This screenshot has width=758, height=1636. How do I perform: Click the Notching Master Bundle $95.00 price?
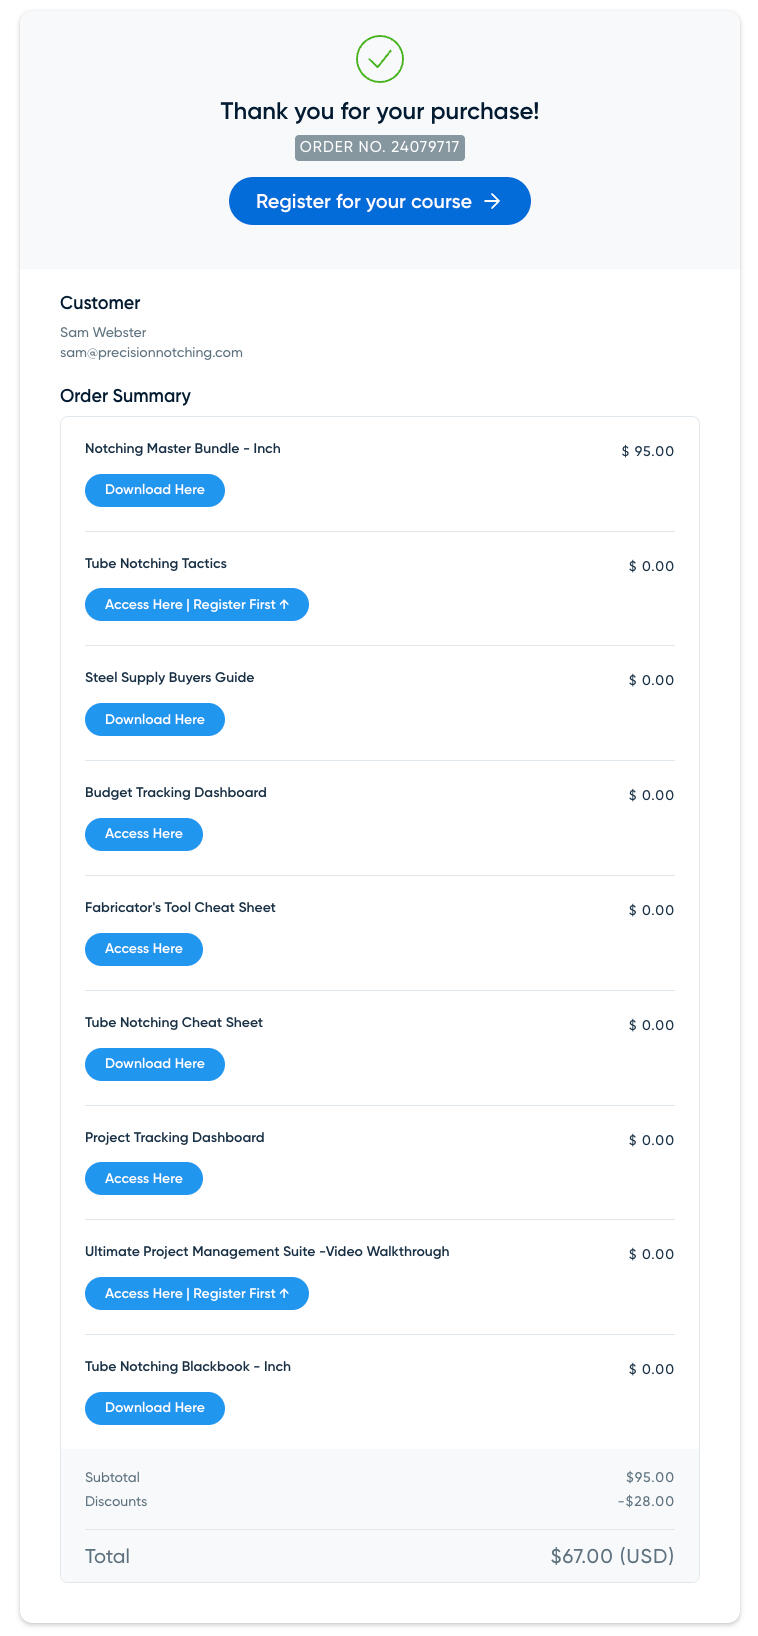pyautogui.click(x=648, y=451)
